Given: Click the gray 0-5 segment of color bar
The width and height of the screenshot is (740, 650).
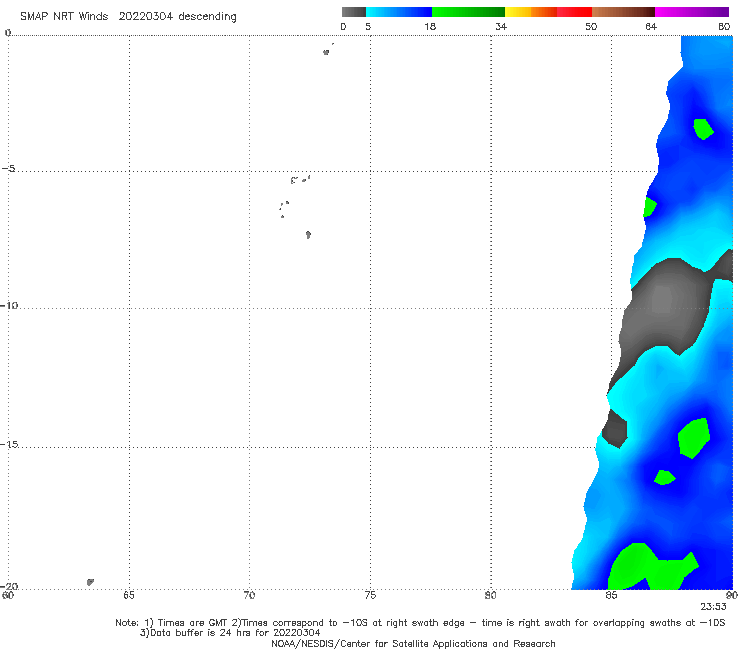Looking at the screenshot, I should click(x=354, y=12).
